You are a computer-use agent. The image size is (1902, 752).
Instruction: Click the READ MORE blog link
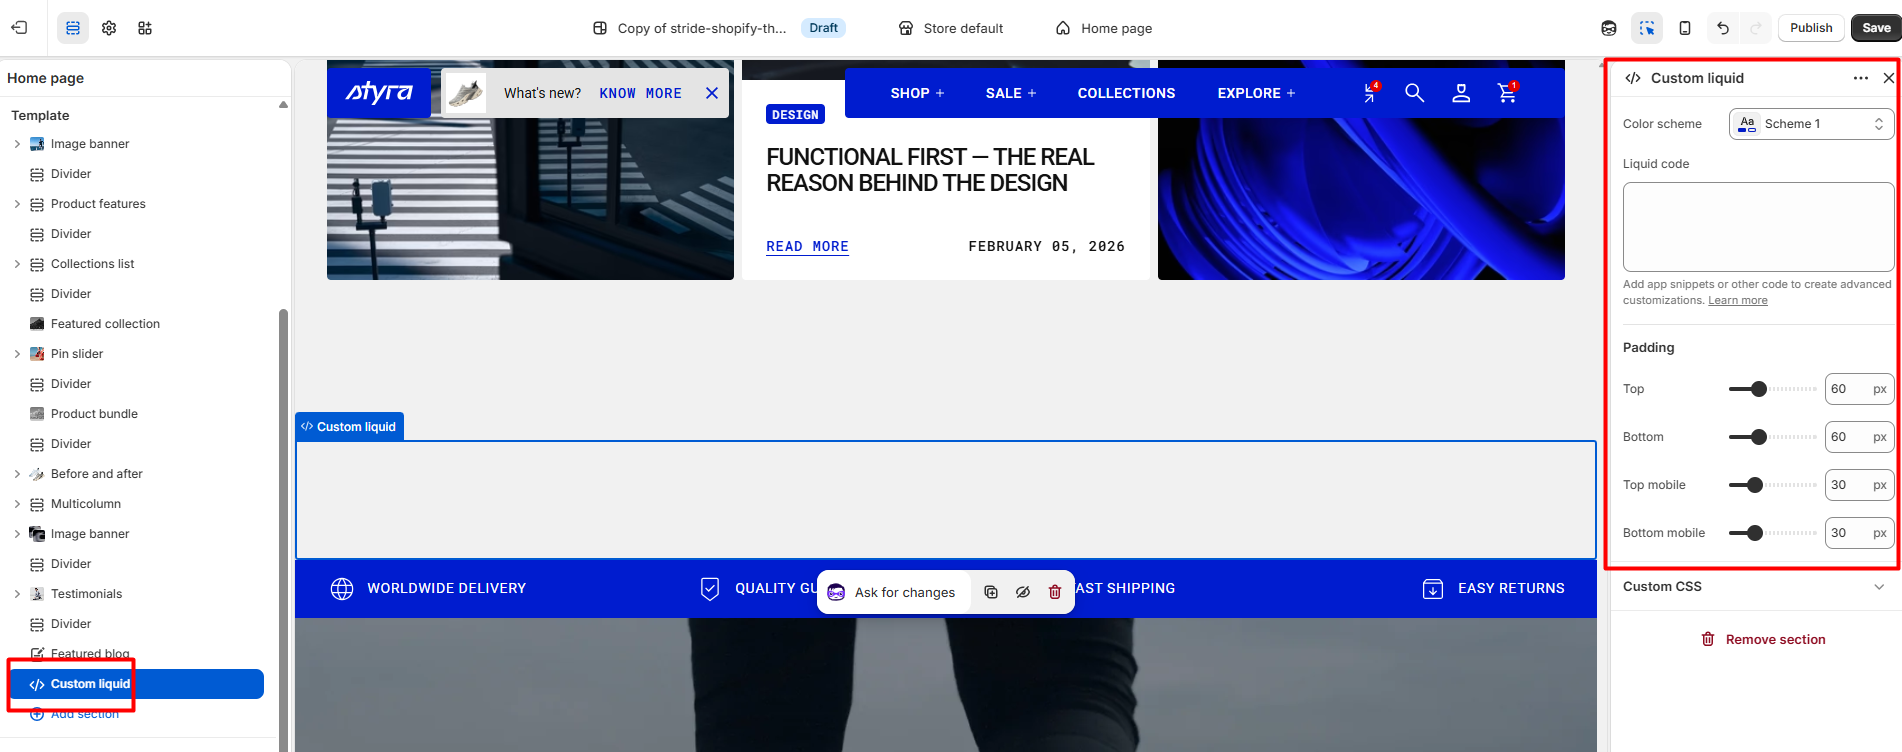tap(807, 247)
